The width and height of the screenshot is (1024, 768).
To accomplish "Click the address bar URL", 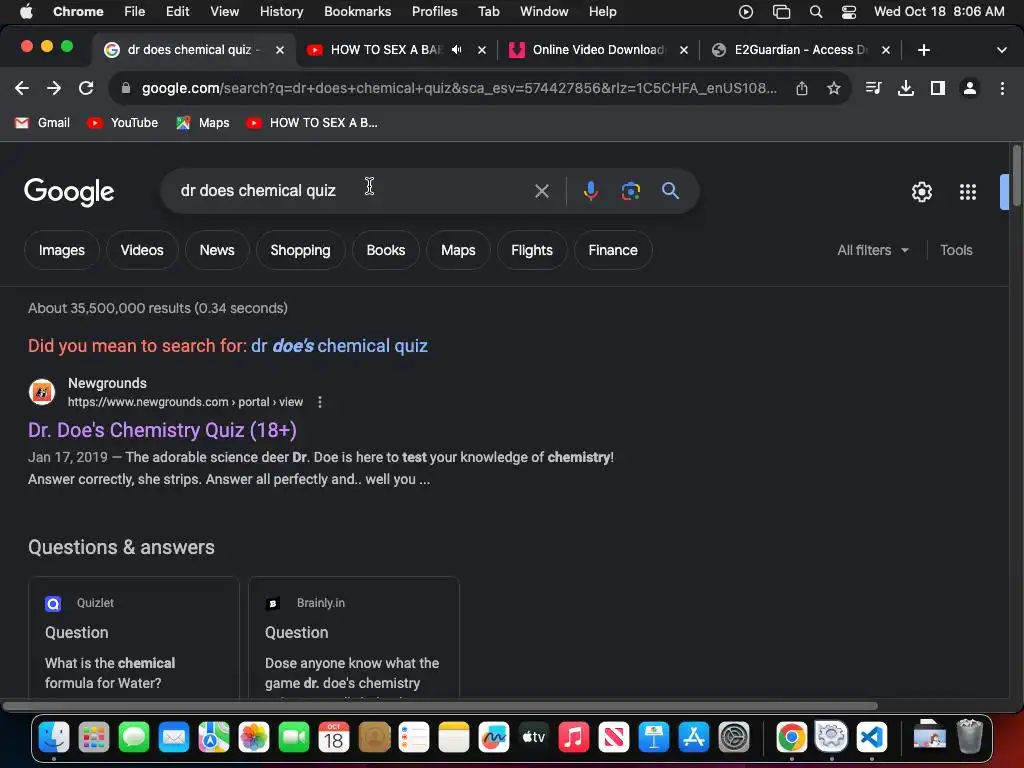I will click(x=458, y=88).
